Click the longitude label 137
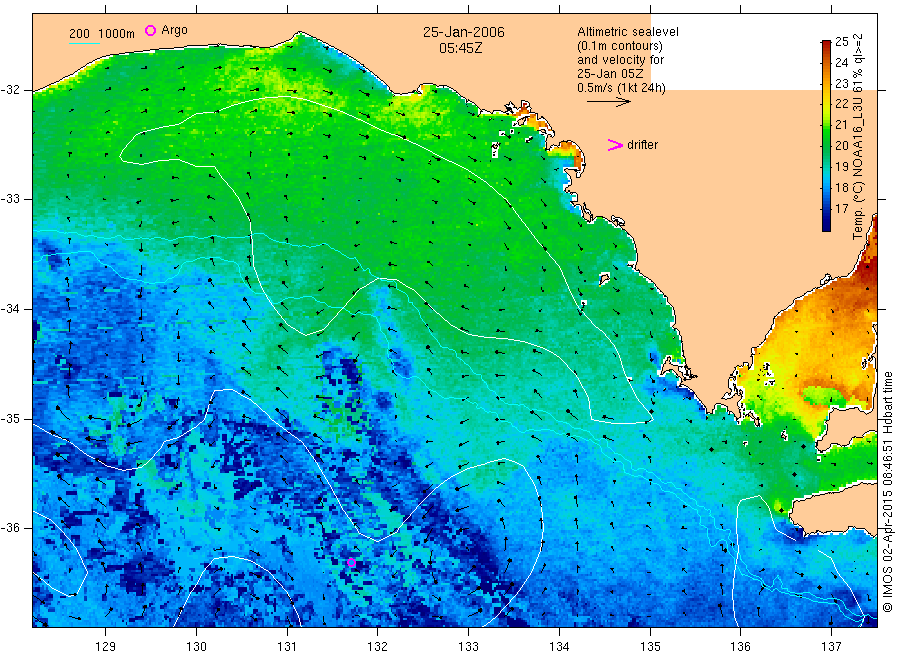This screenshot has height=660, width=900. [831, 646]
